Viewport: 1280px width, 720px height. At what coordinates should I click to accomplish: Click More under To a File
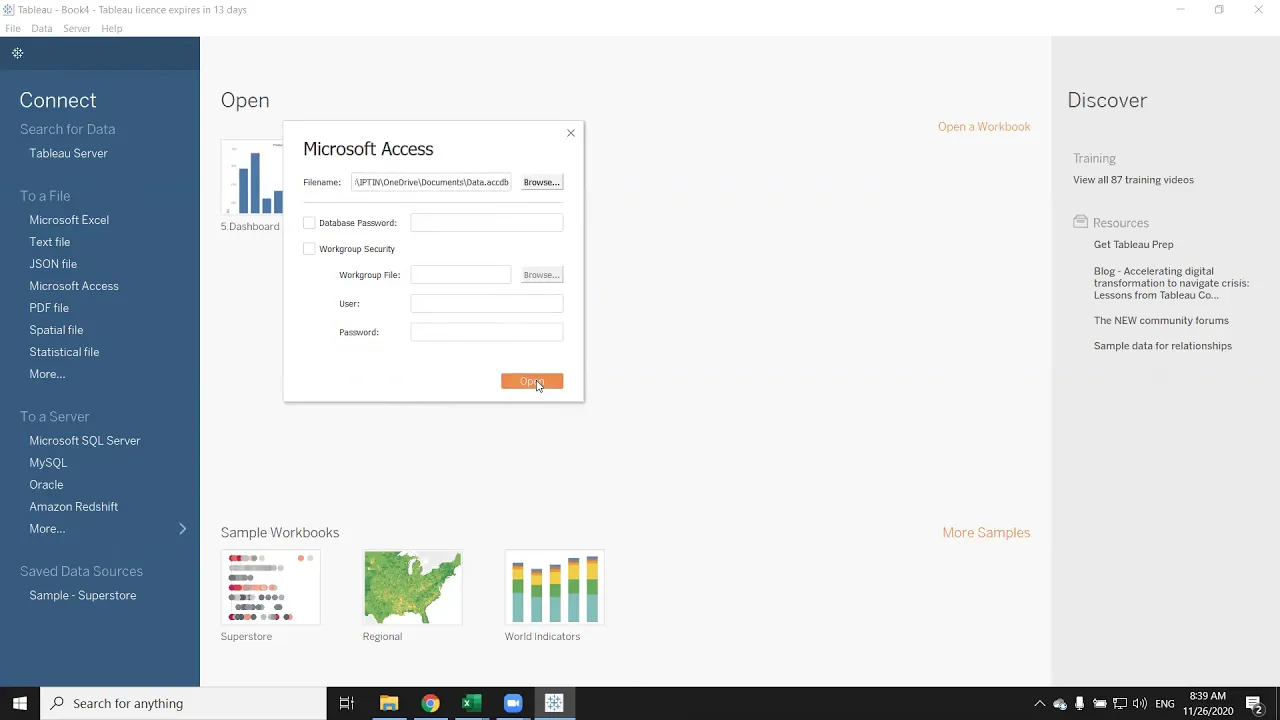point(47,374)
